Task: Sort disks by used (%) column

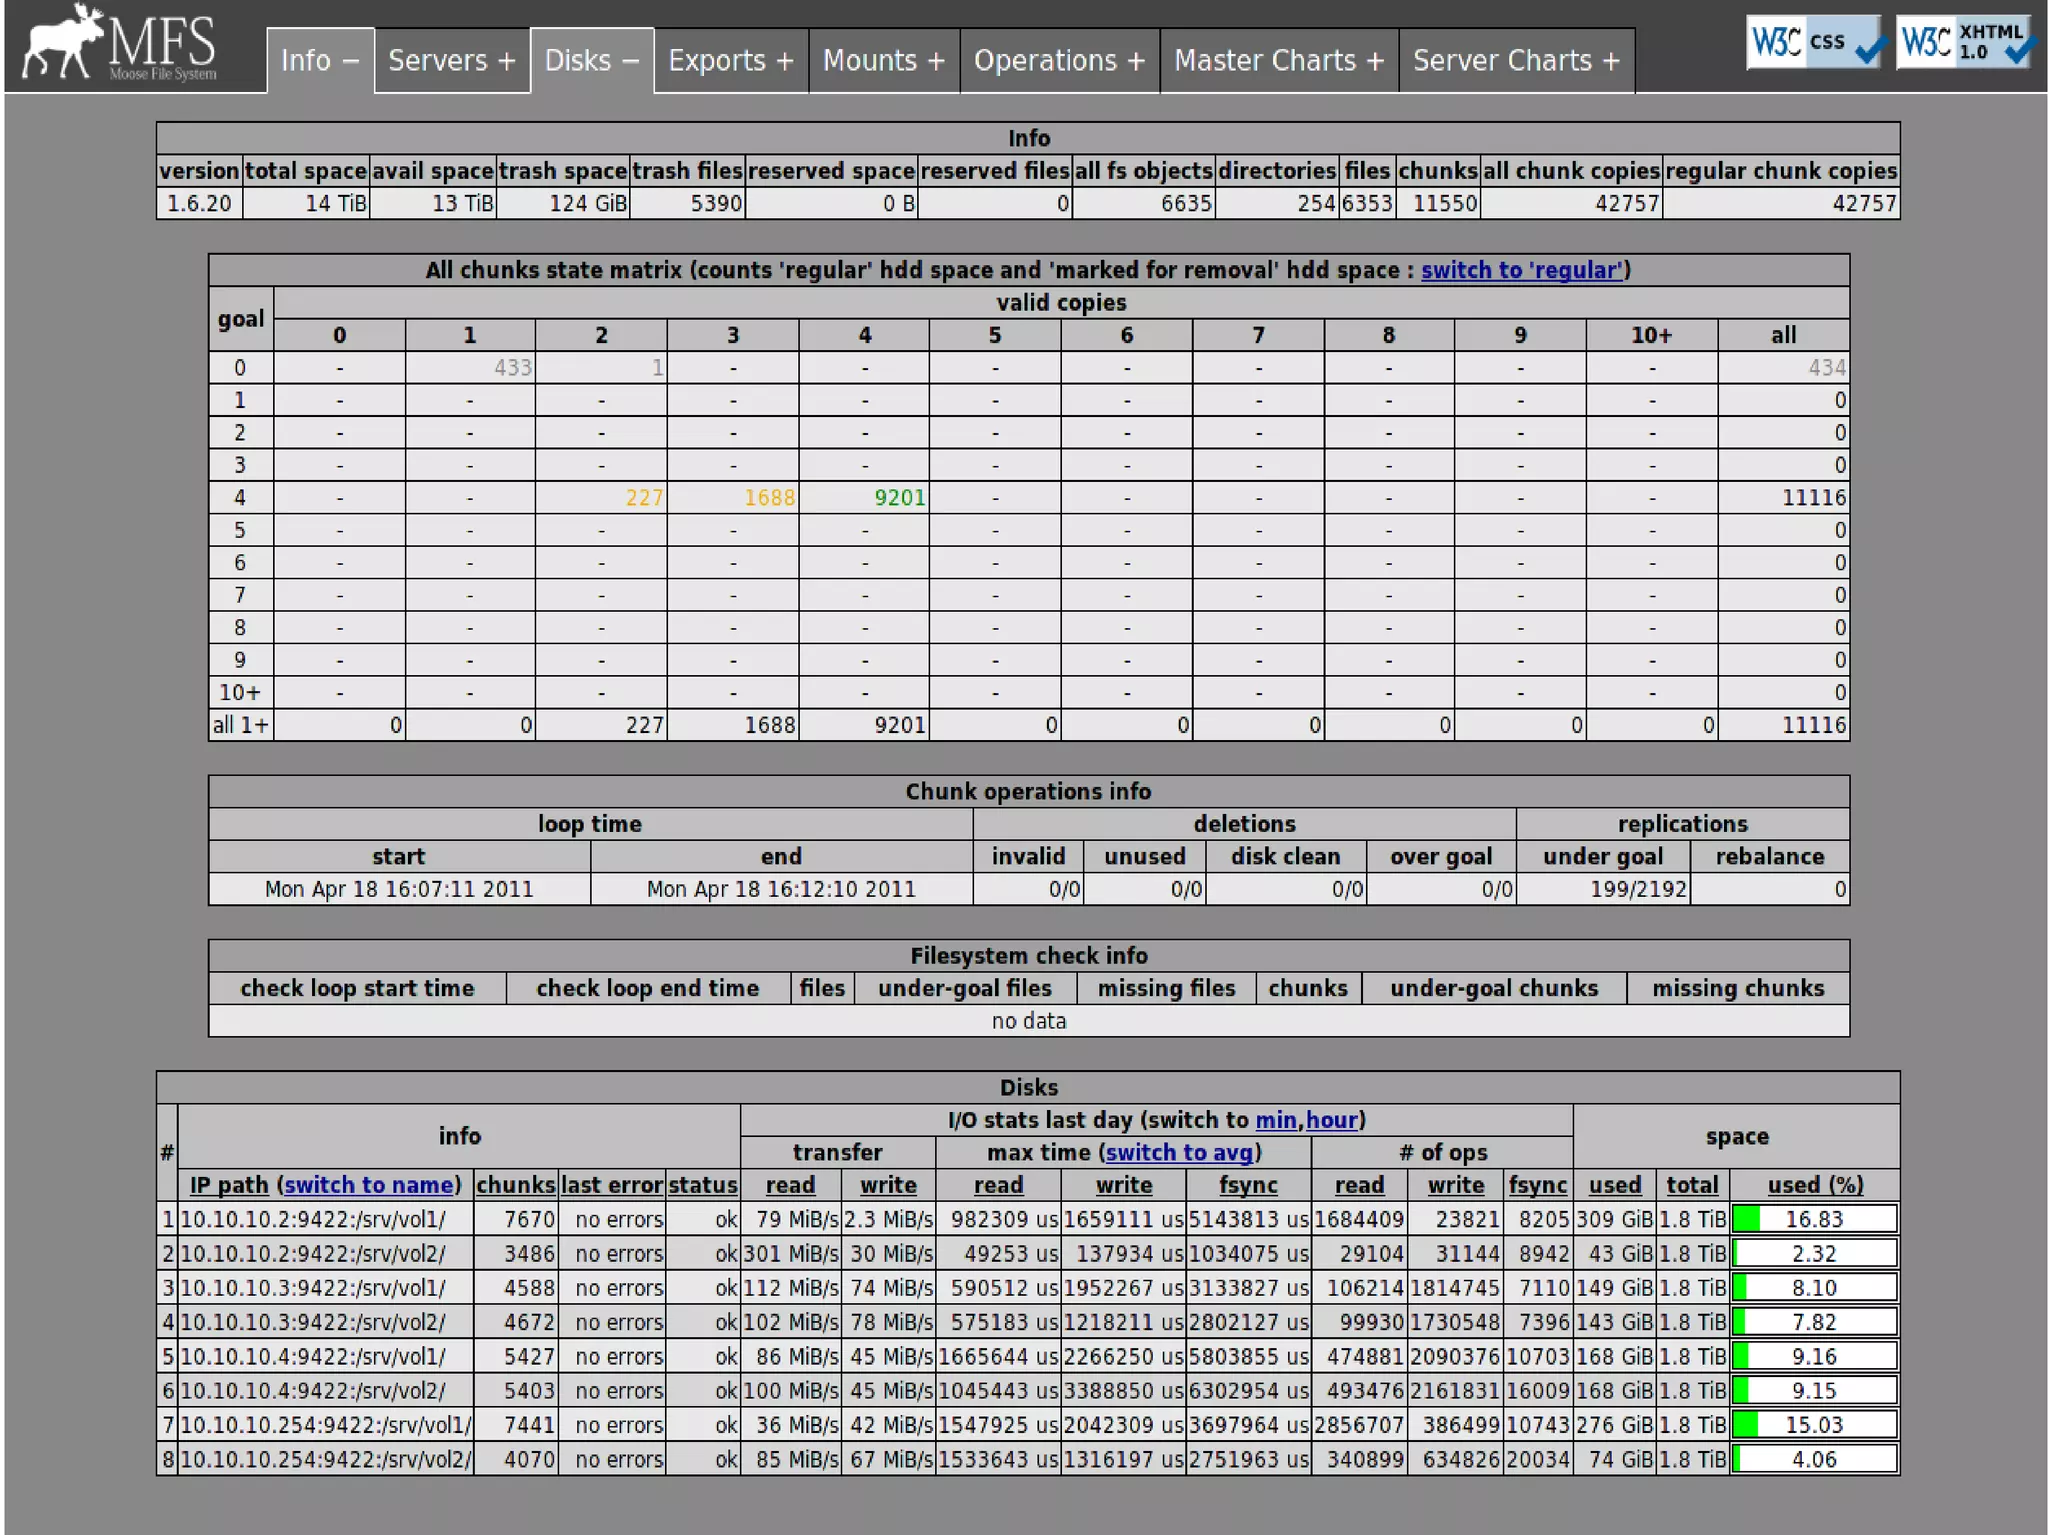Action: pyautogui.click(x=1815, y=1185)
